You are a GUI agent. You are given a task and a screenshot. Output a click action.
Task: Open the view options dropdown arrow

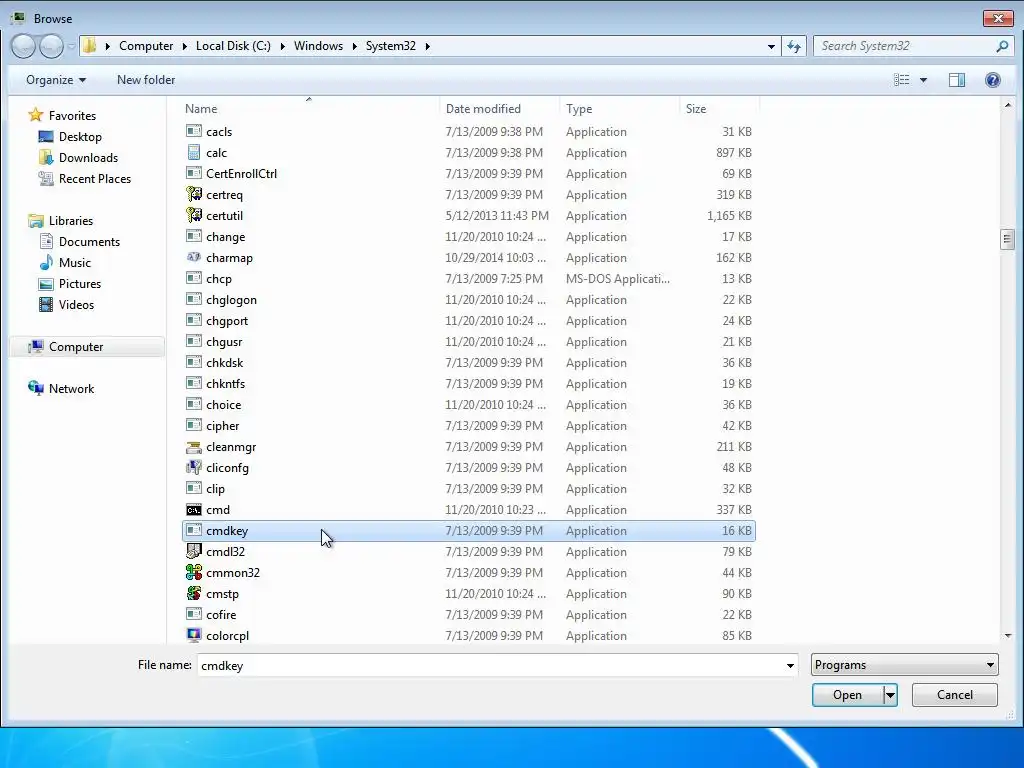pos(923,80)
